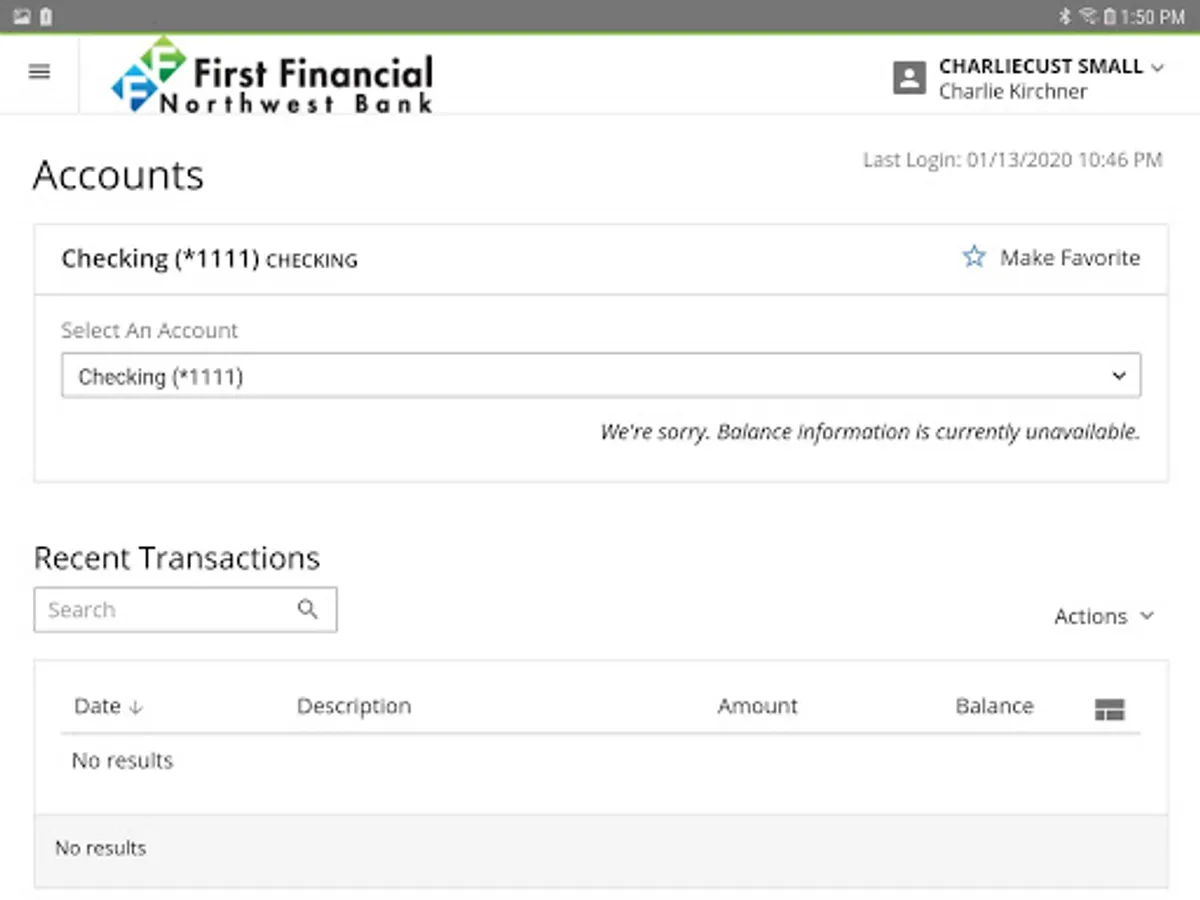
Task: Click the table column layout icon
Action: coord(1110,709)
